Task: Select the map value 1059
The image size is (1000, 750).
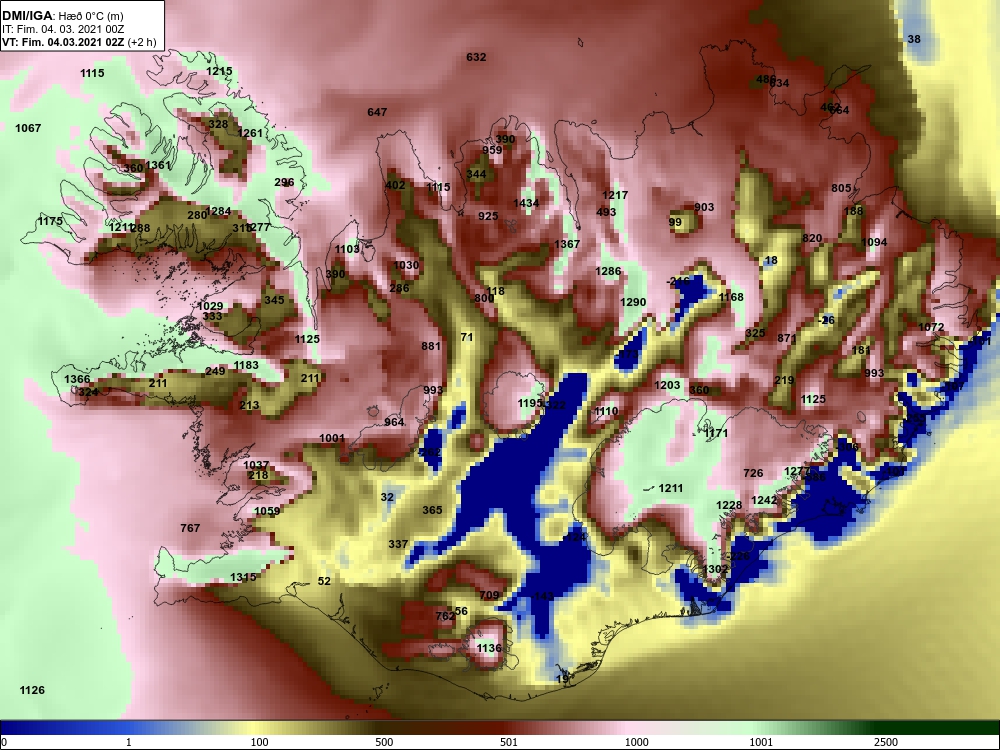Action: (x=267, y=511)
